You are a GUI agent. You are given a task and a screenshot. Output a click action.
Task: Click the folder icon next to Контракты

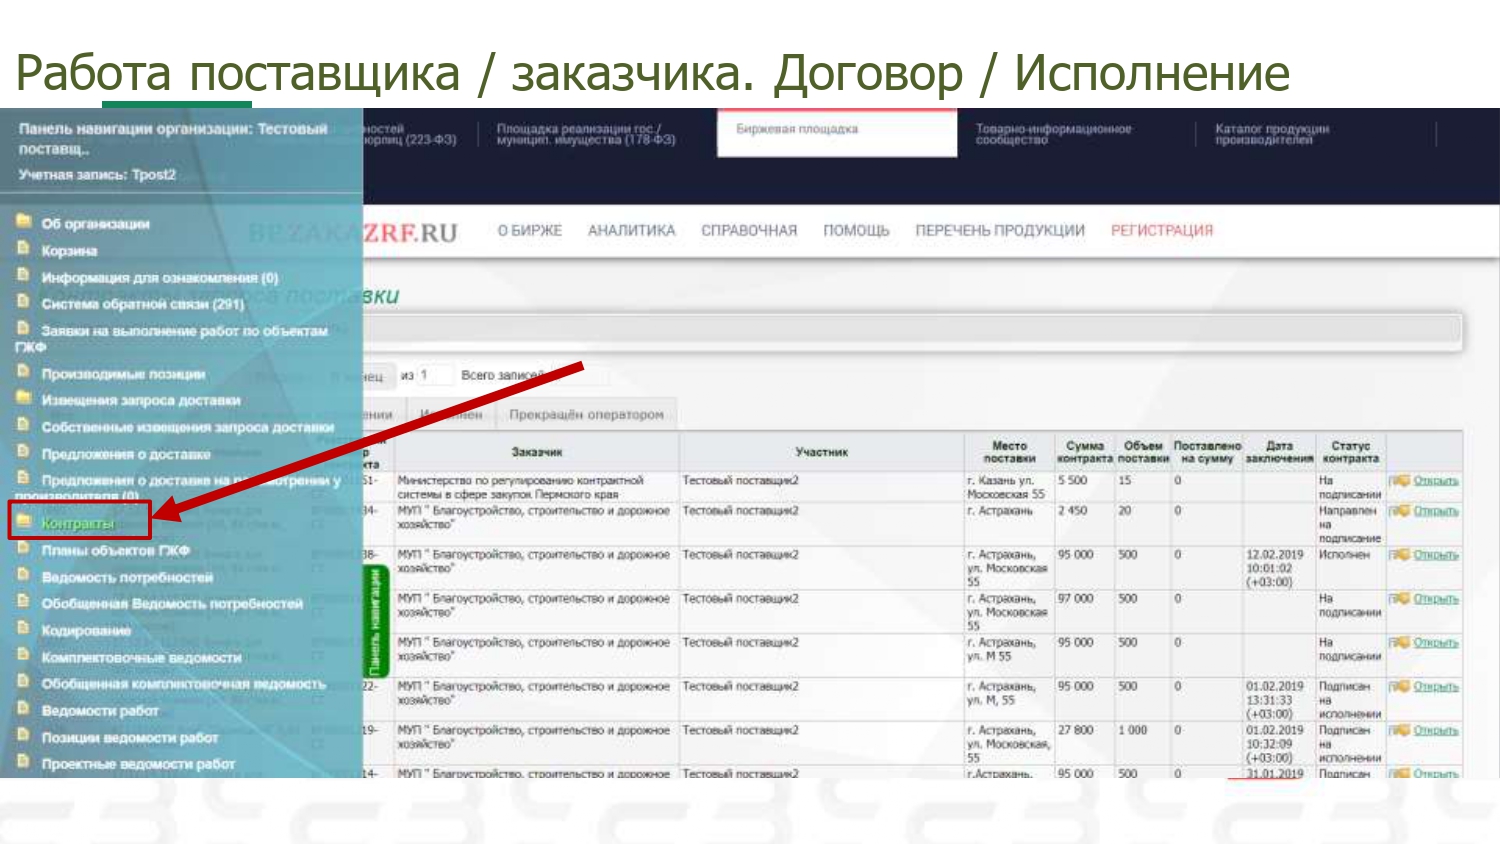(x=23, y=521)
